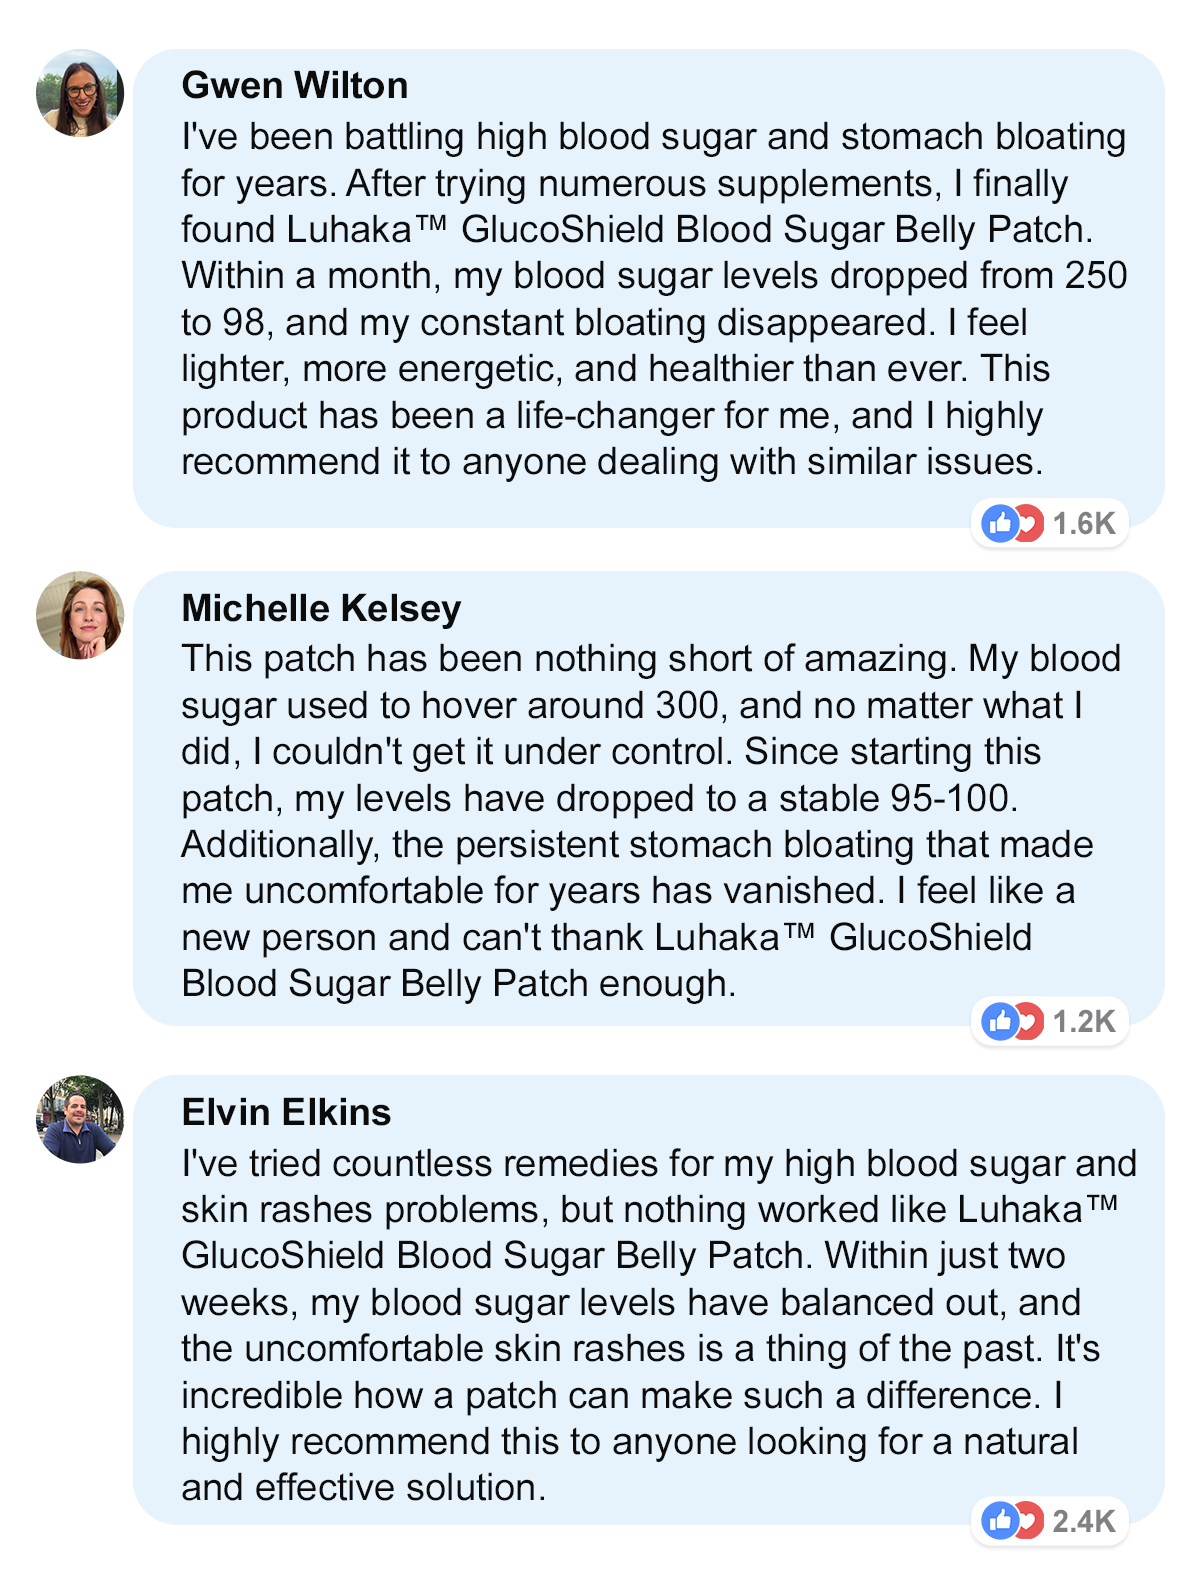Click the thumbs-up icon on Gwen Wilton's comment

pyautogui.click(x=999, y=523)
